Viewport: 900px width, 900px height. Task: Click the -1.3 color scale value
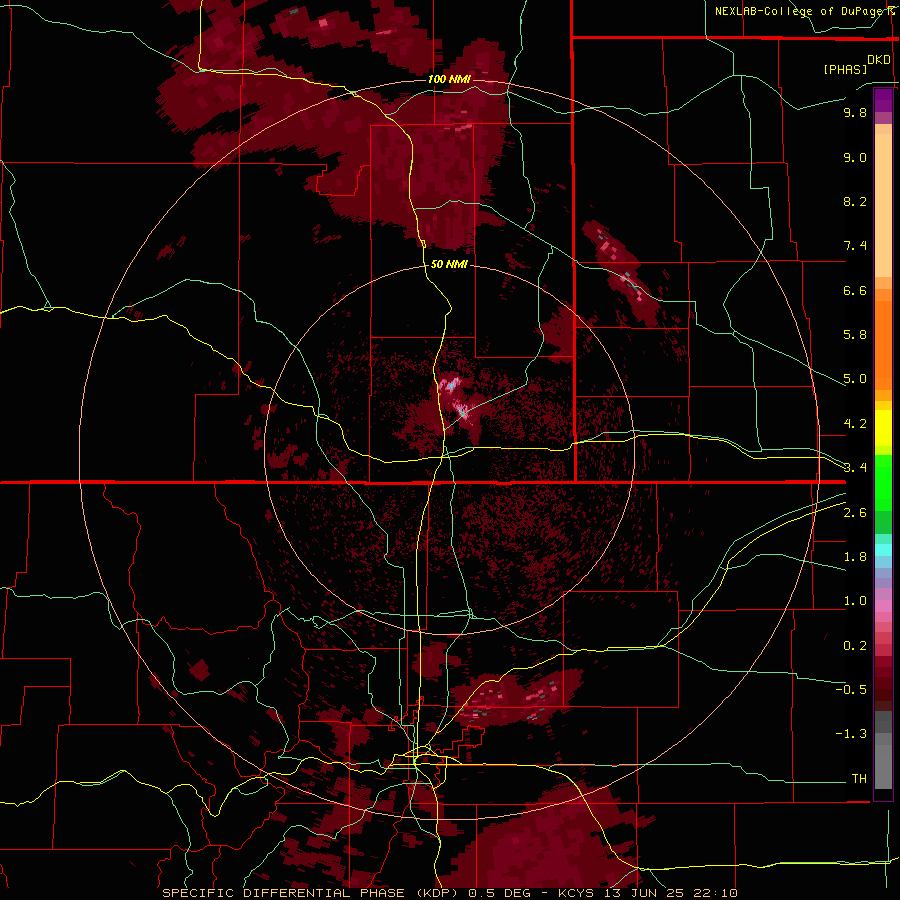point(851,734)
